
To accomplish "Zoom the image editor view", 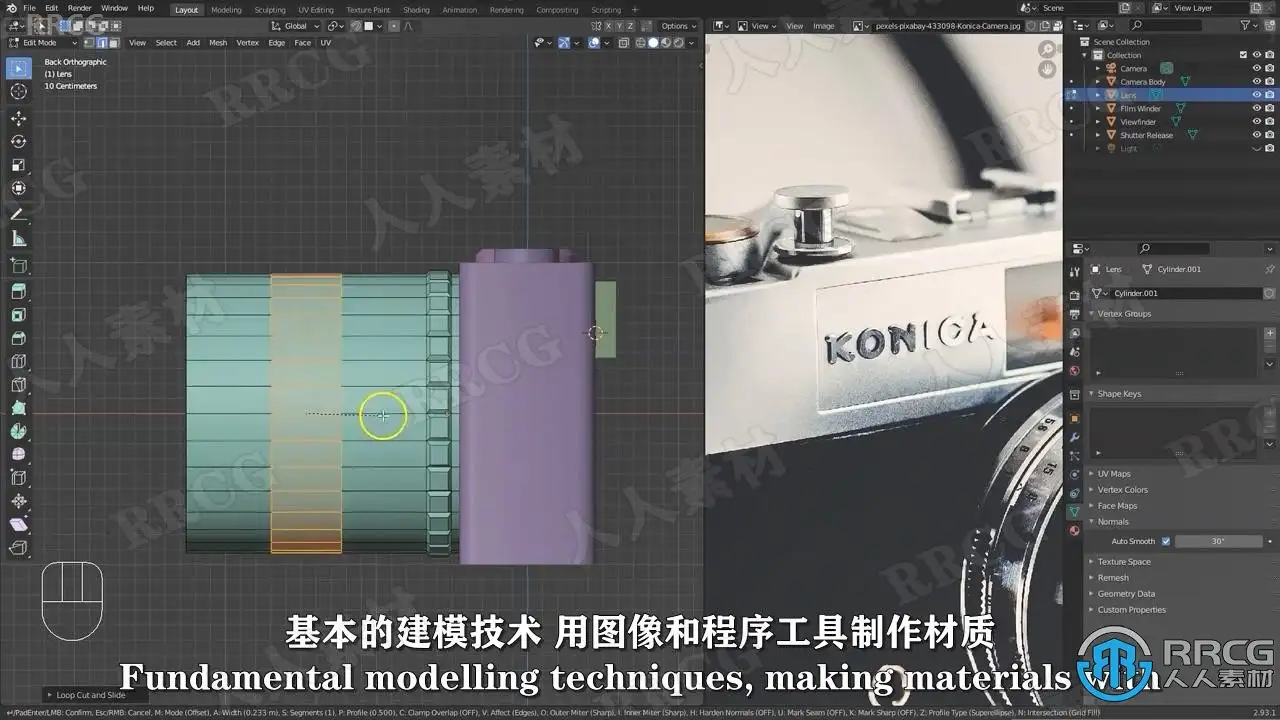I will coord(1047,49).
